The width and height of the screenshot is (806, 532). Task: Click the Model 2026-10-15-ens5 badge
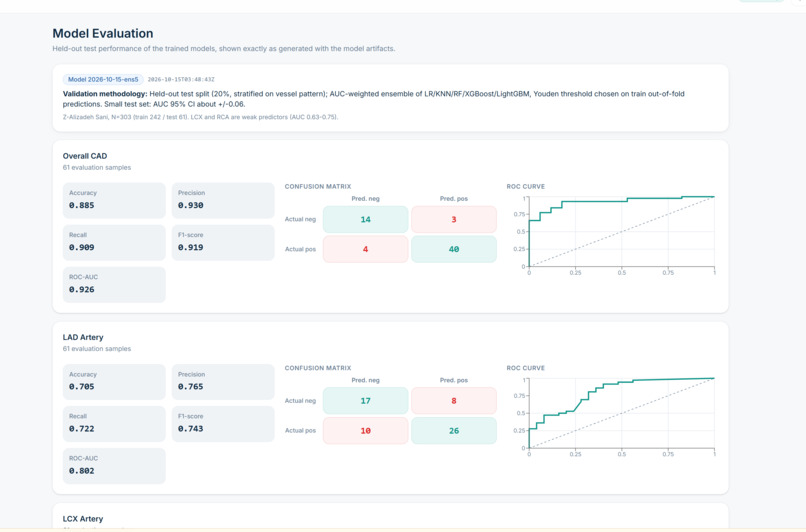(x=103, y=80)
